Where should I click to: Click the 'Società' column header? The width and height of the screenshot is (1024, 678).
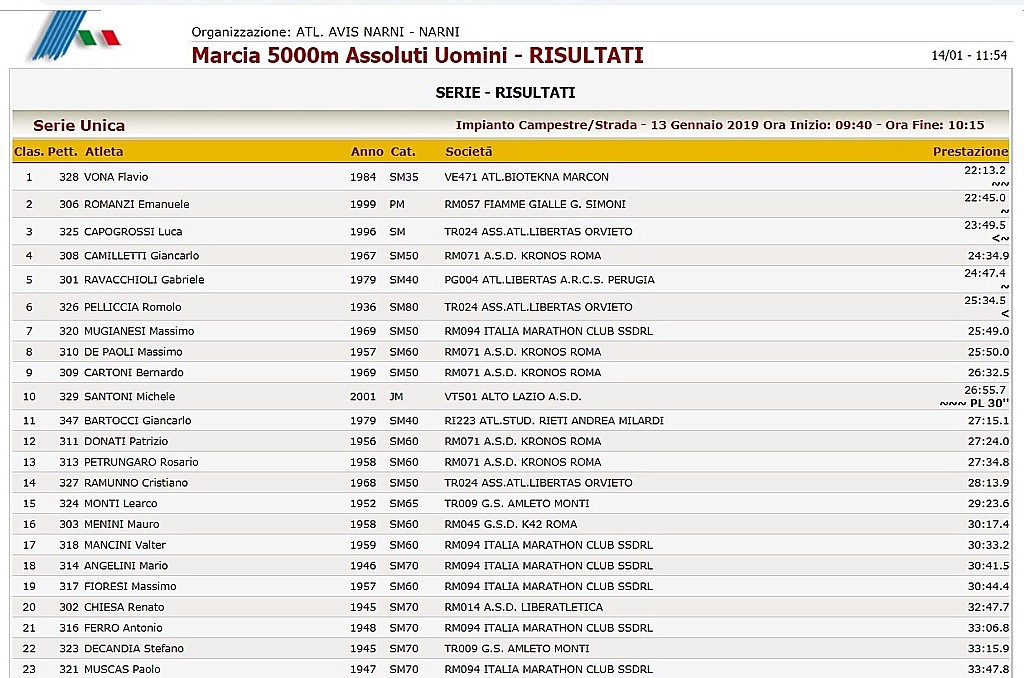point(469,152)
